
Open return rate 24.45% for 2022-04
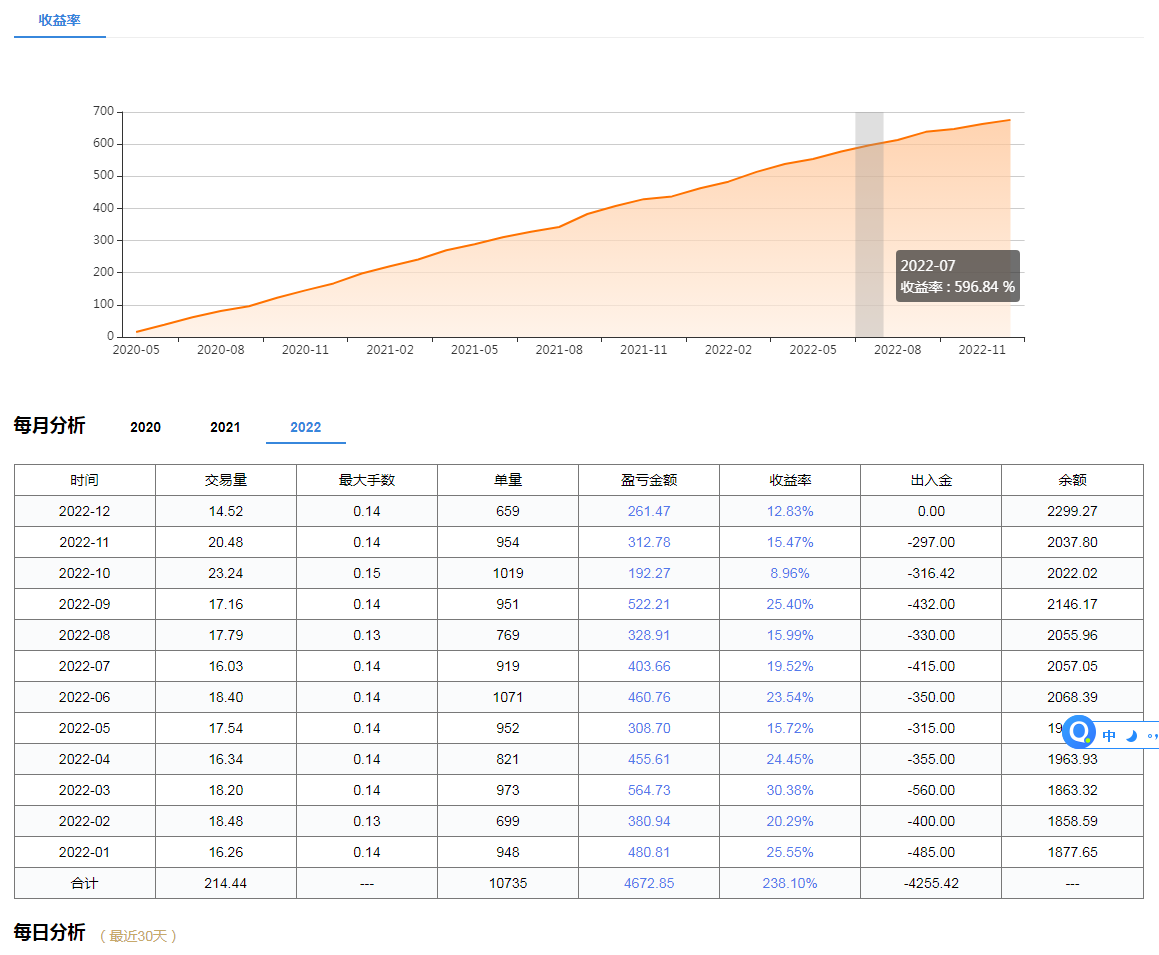point(790,760)
